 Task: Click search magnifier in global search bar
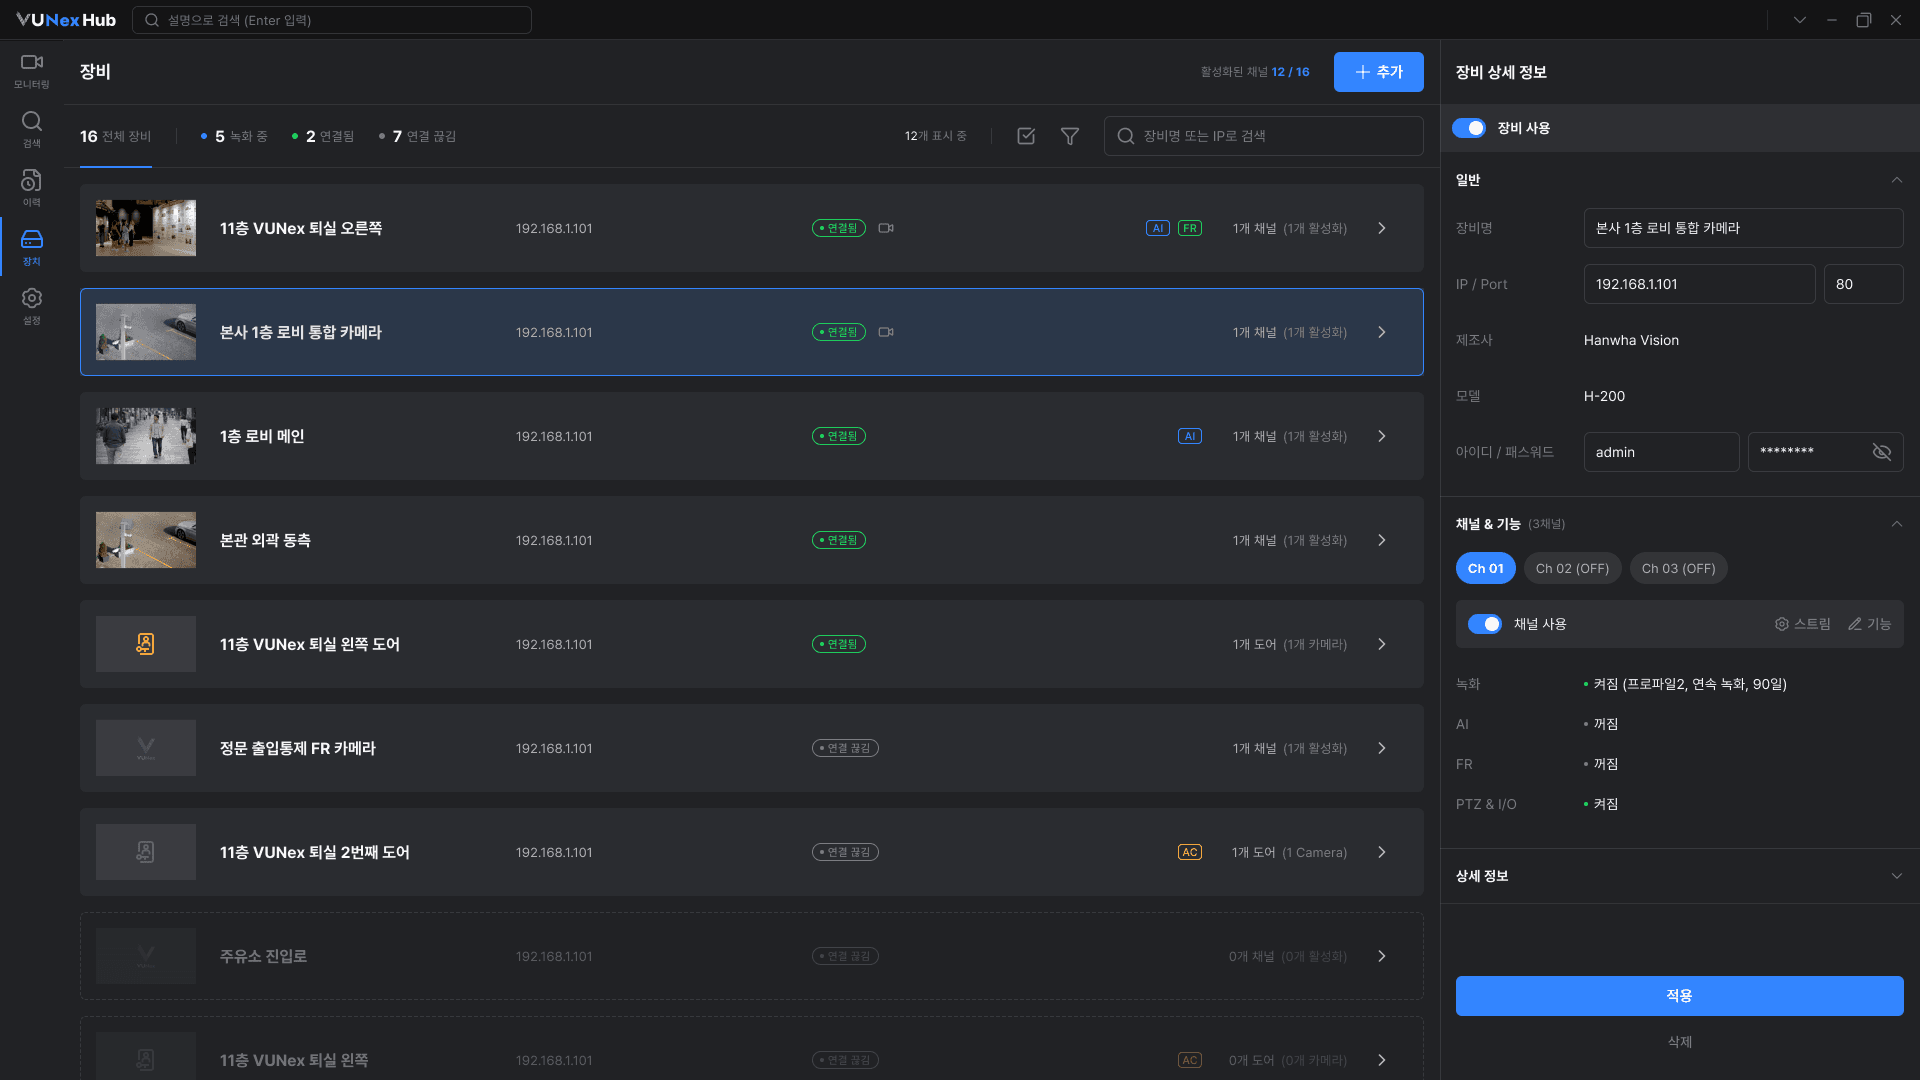pyautogui.click(x=152, y=20)
